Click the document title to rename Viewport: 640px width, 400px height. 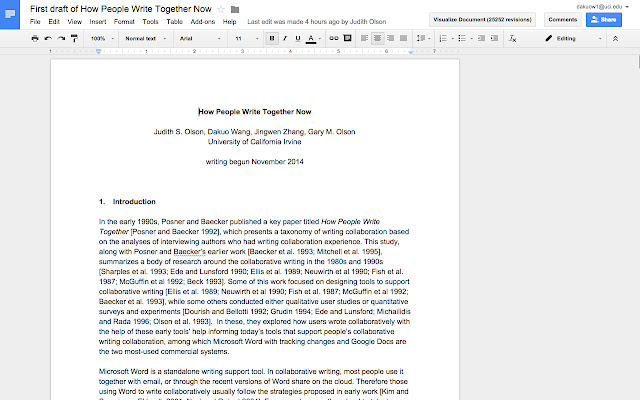[x=121, y=9]
